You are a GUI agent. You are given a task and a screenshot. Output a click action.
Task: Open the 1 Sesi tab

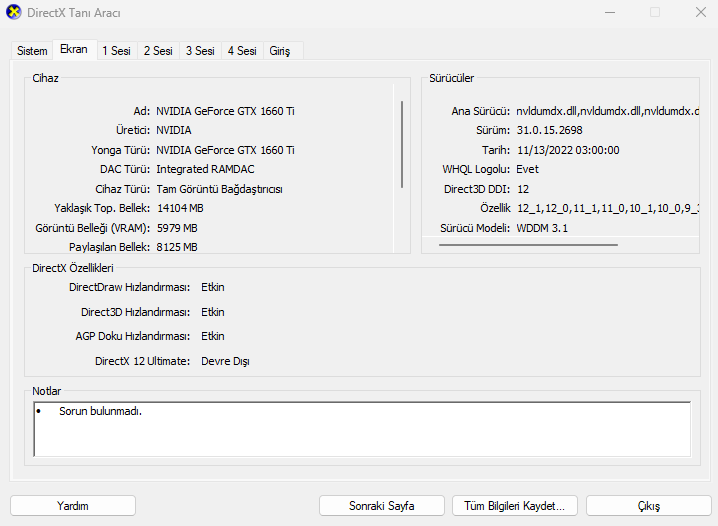pos(117,51)
